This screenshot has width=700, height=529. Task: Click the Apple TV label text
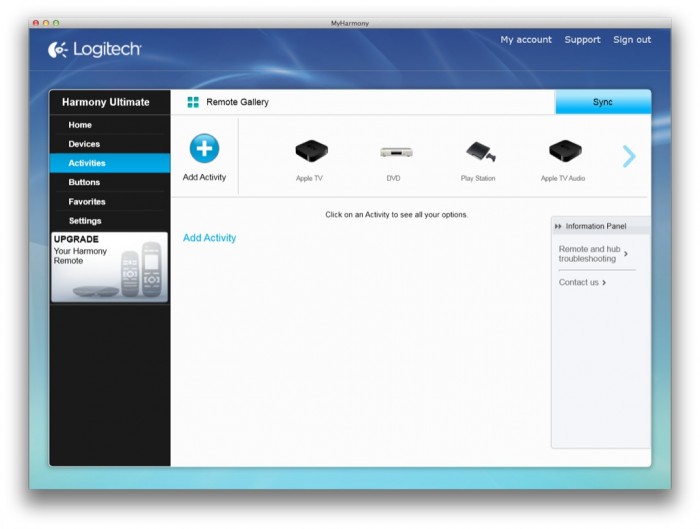pyautogui.click(x=309, y=178)
